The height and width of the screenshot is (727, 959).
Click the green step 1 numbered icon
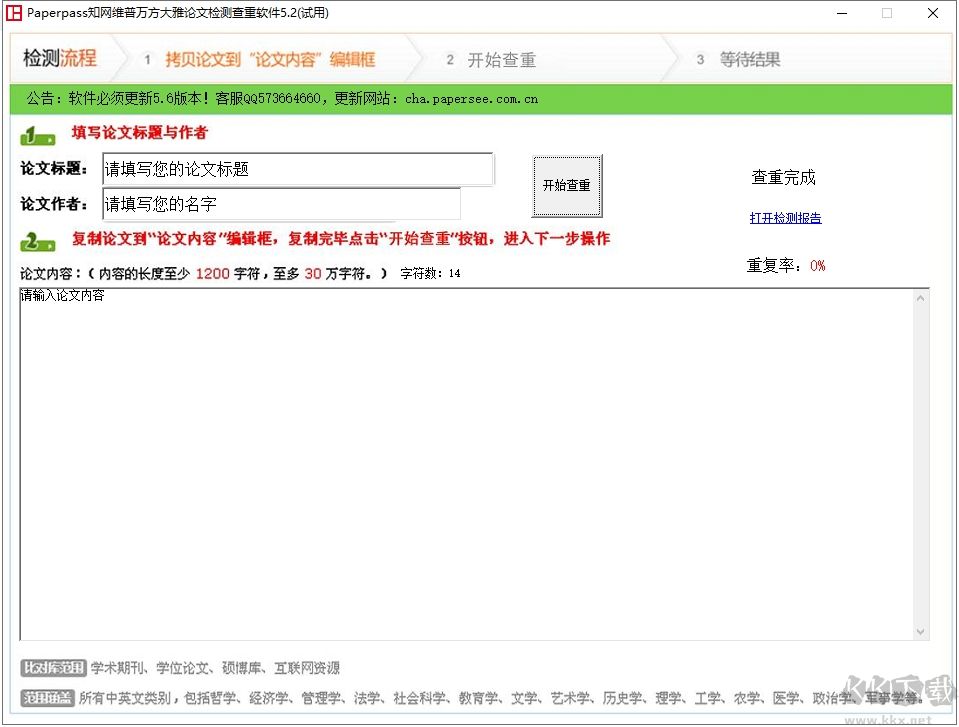click(37, 134)
